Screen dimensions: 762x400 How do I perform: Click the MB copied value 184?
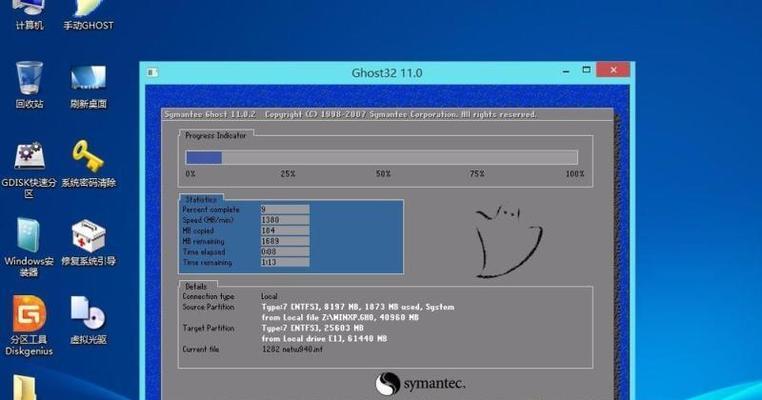pyautogui.click(x=285, y=231)
